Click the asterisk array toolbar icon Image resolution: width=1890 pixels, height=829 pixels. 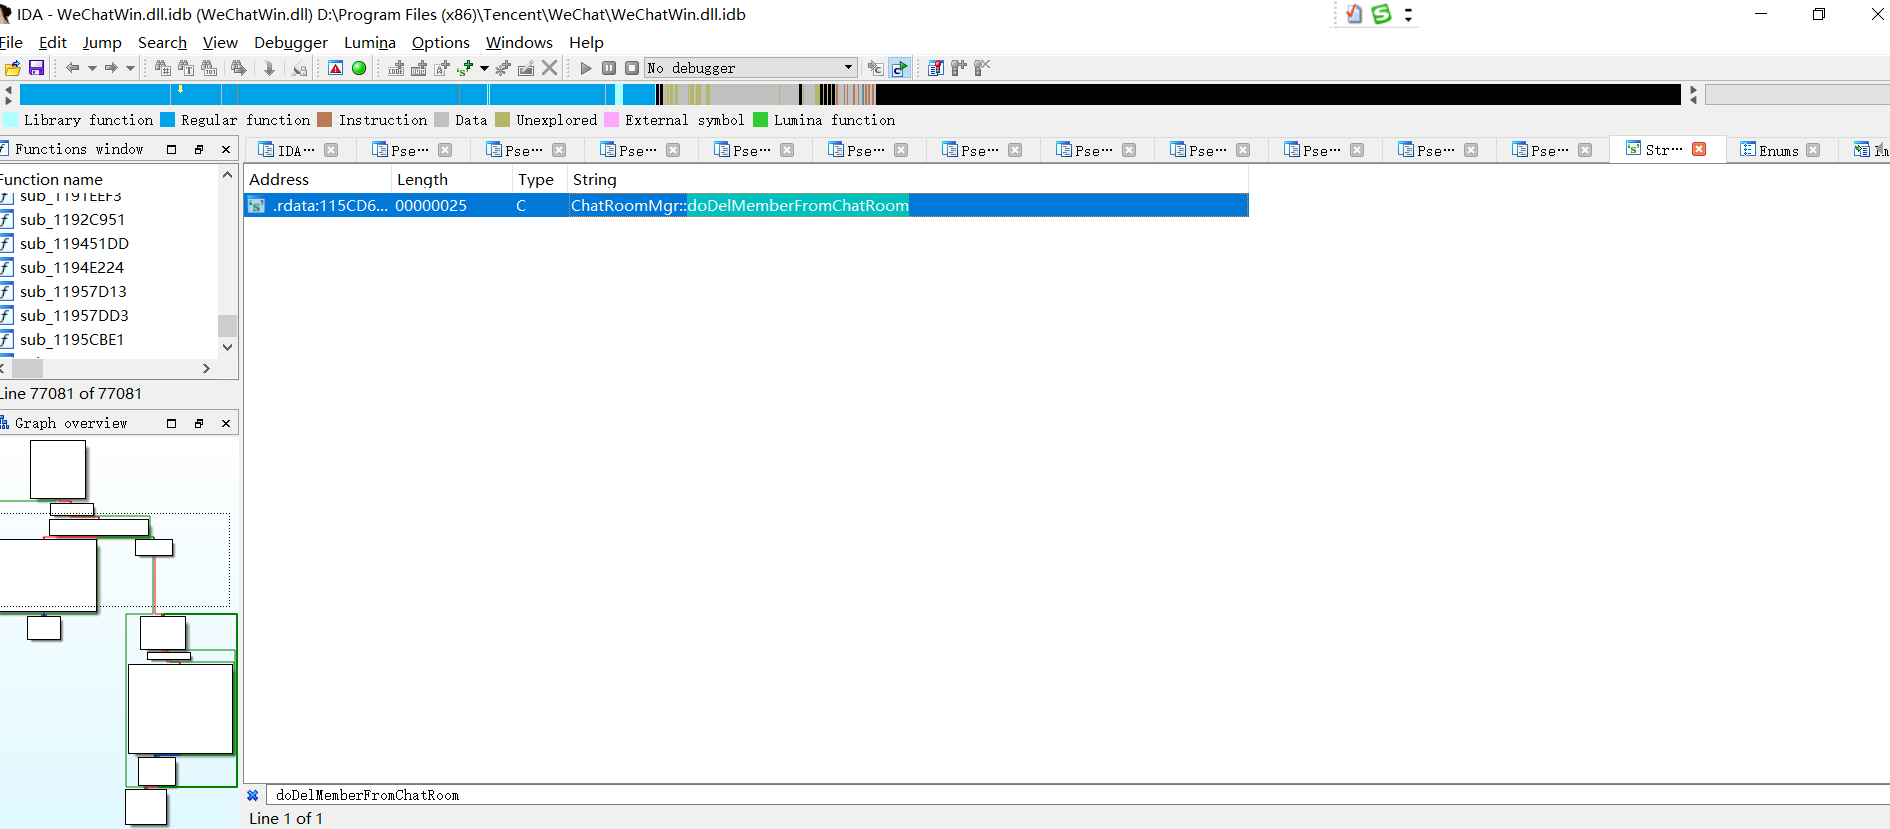502,68
